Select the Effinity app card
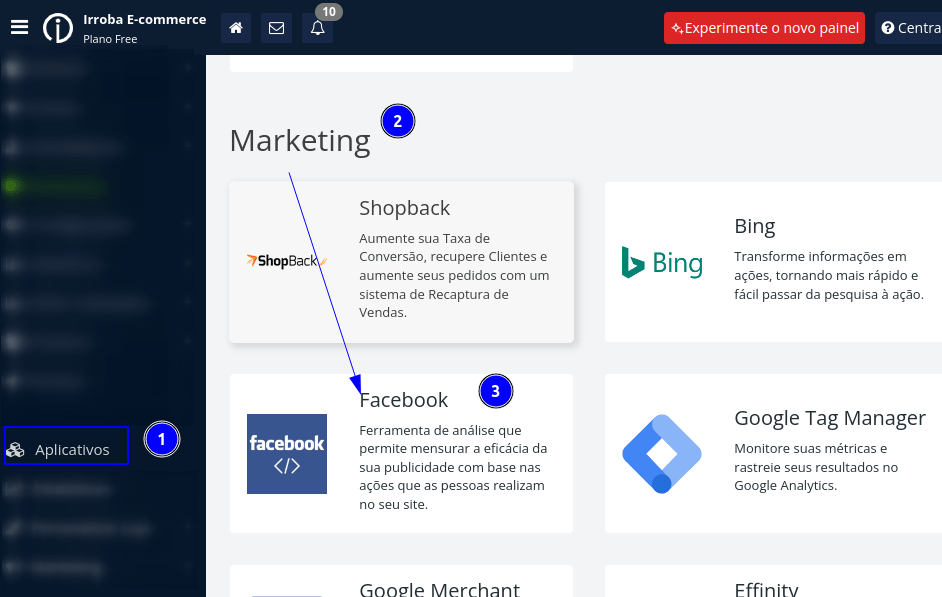 (773, 582)
